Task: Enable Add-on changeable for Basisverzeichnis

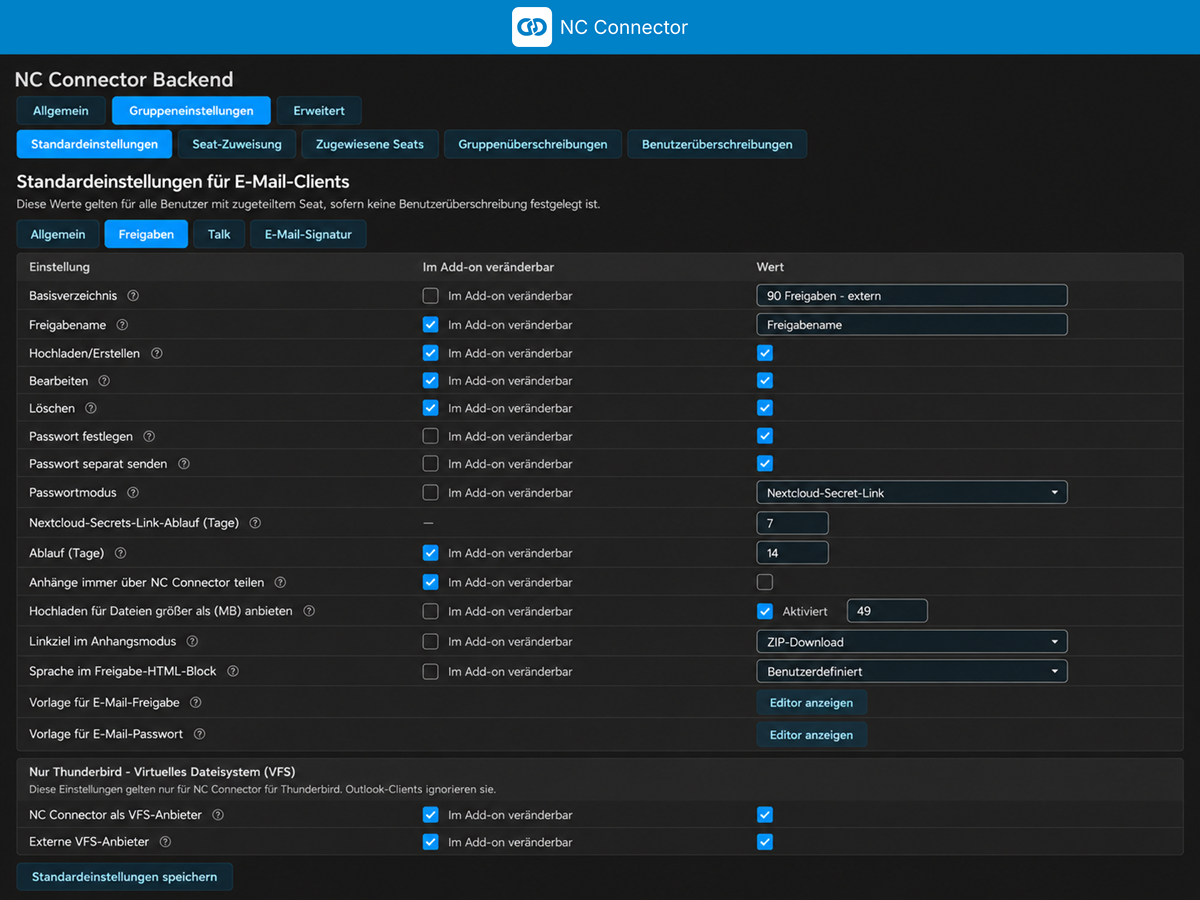Action: [x=431, y=296]
